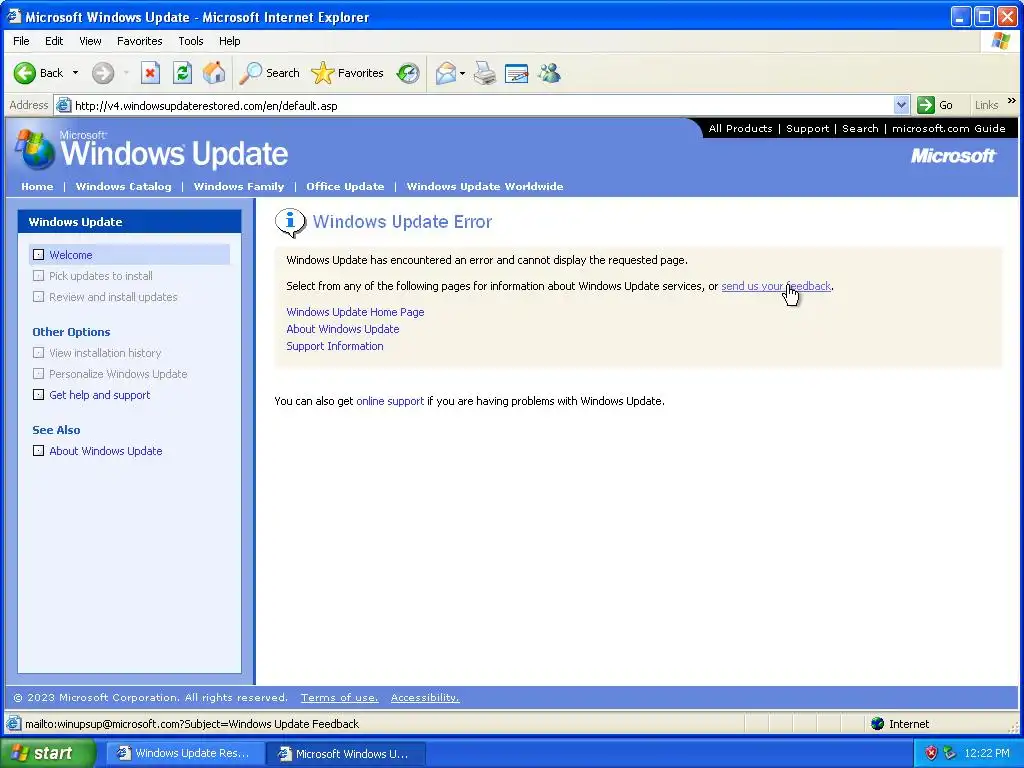
Task: Expand the Links toolbar chevron
Action: (x=1012, y=101)
